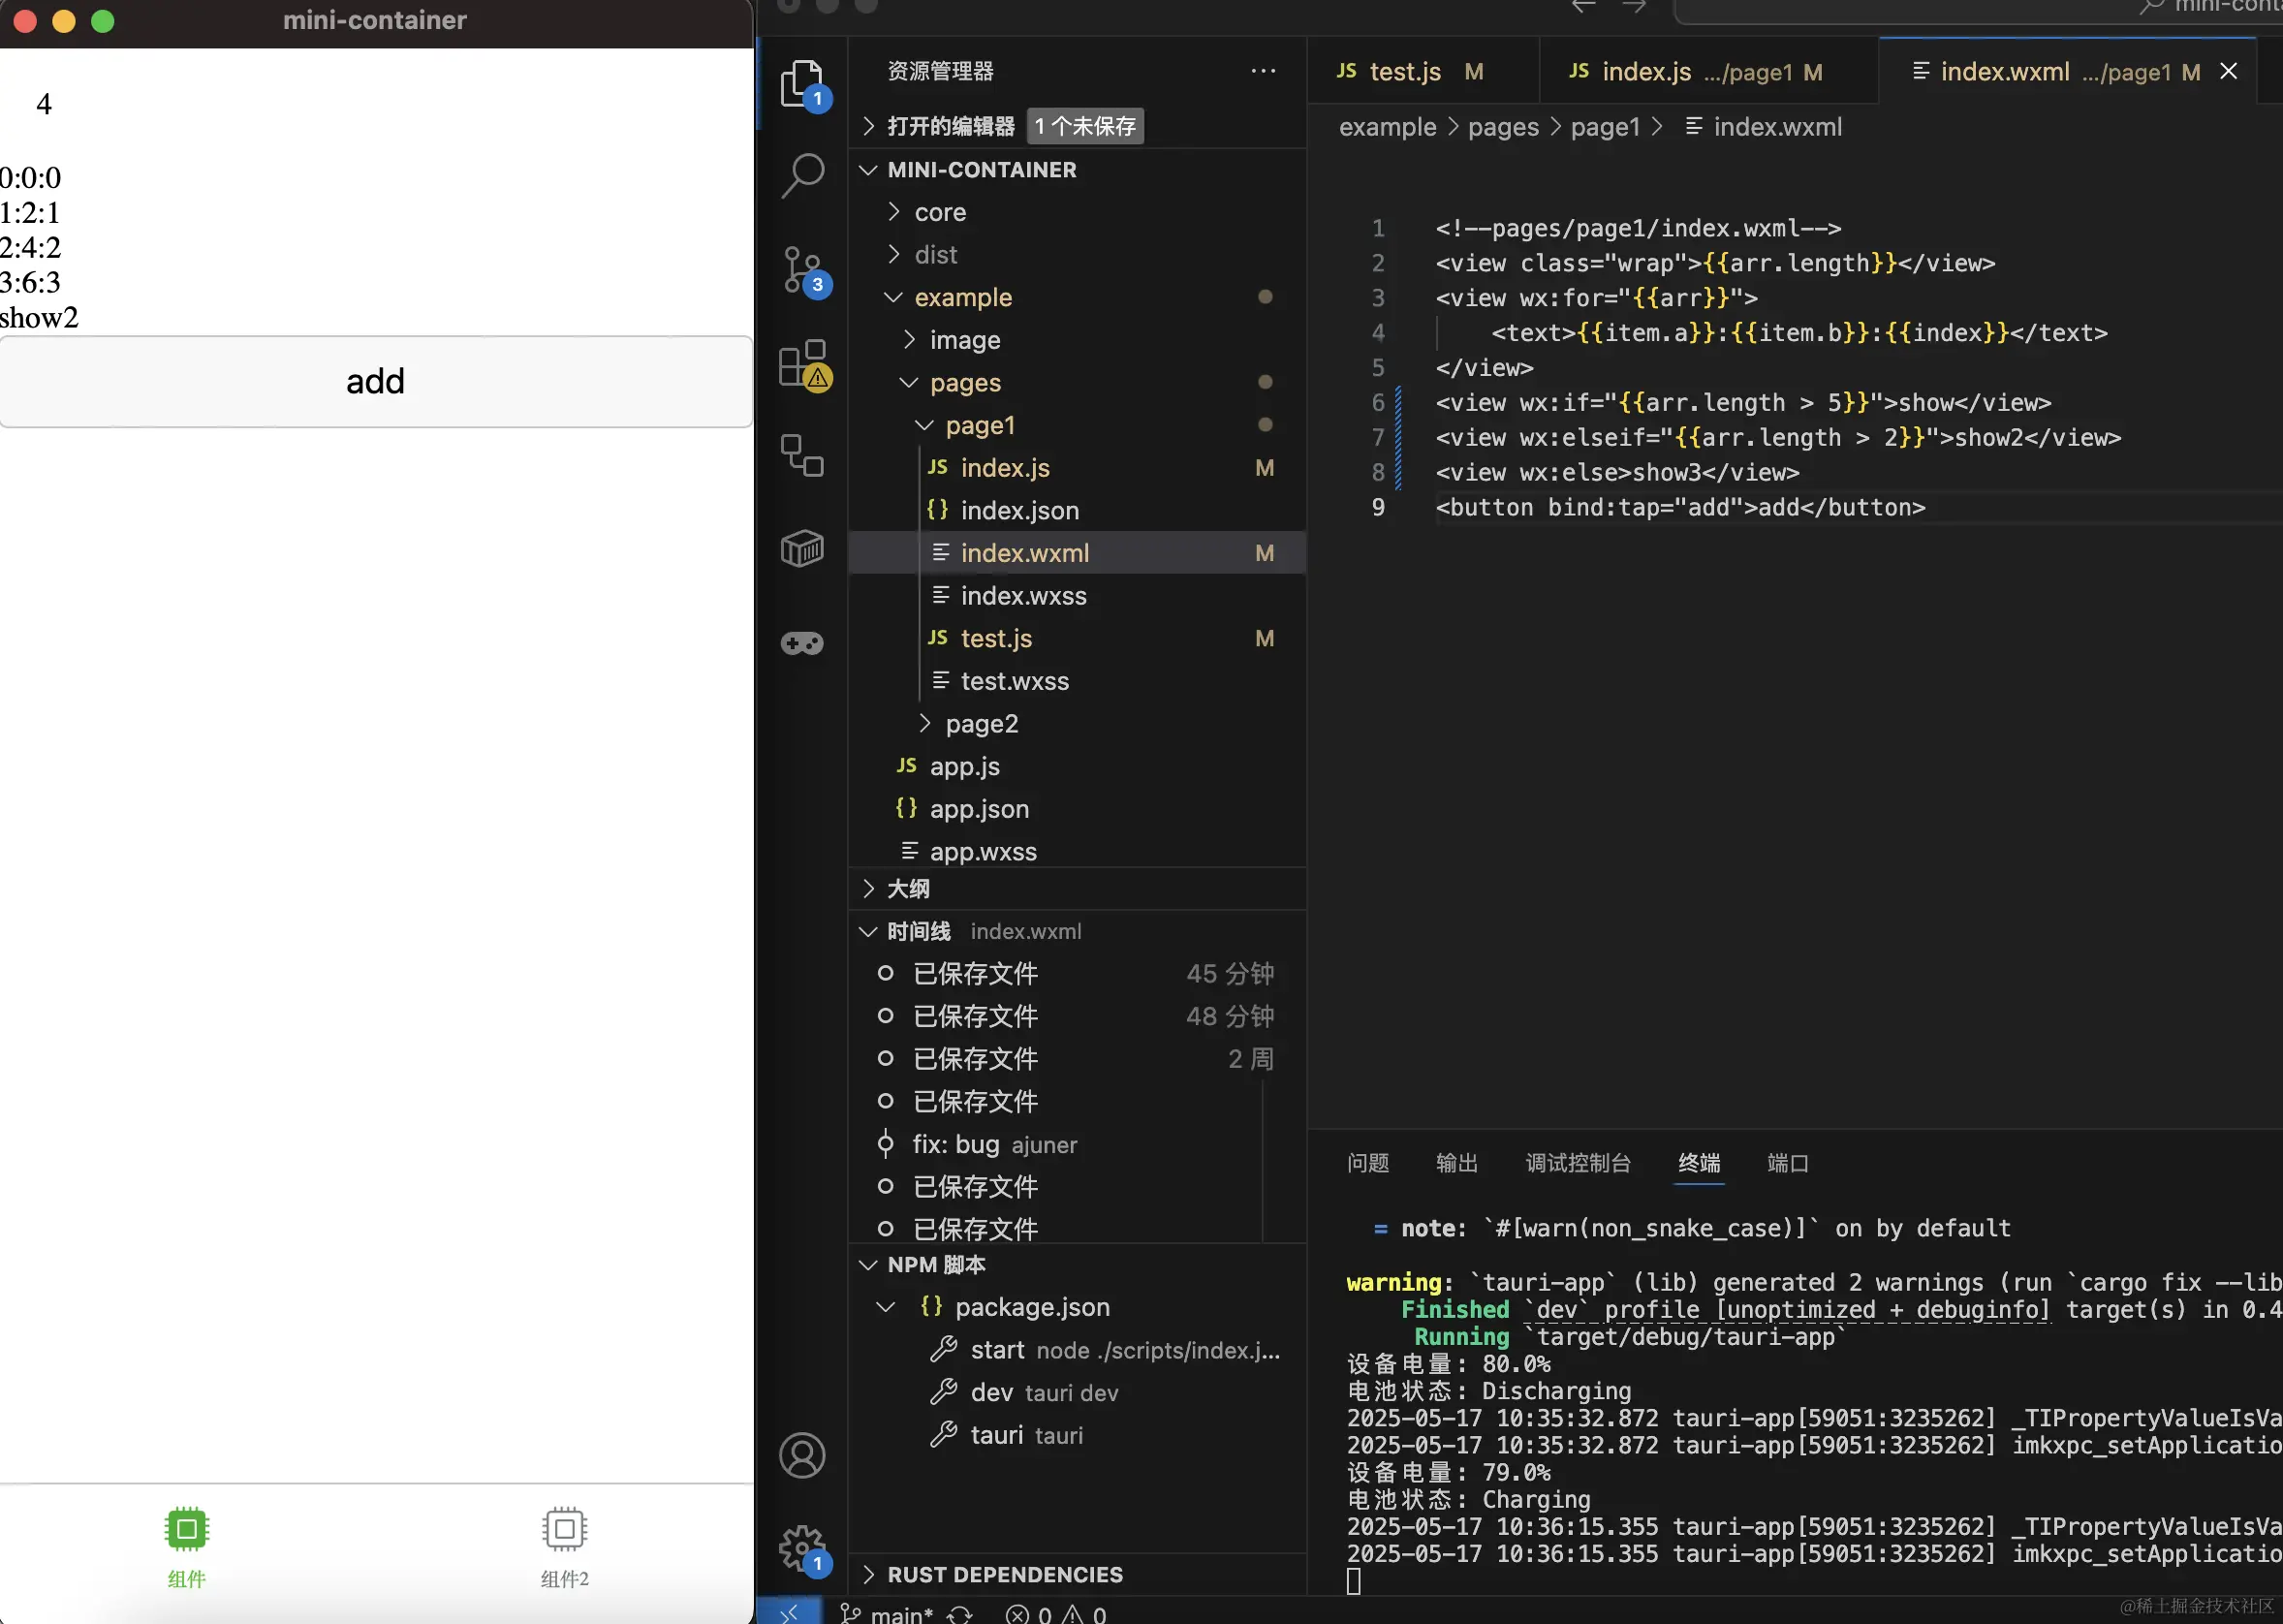The image size is (2283, 1624).
Task: Go back with the navigation arrow
Action: (x=1583, y=6)
